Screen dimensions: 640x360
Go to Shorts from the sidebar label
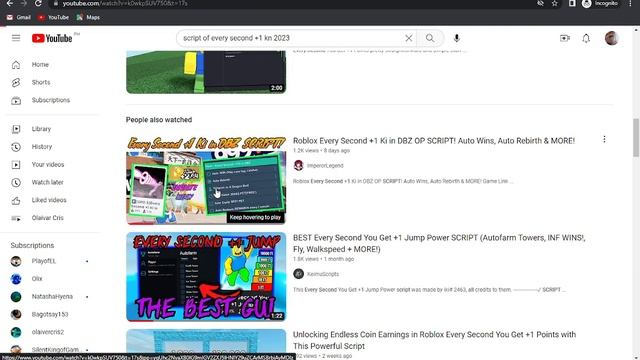[41, 82]
